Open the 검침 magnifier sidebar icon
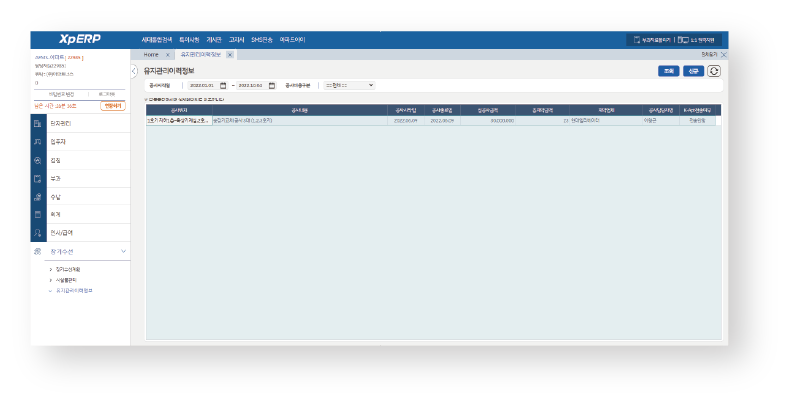This screenshot has width=790, height=406. tap(38, 161)
